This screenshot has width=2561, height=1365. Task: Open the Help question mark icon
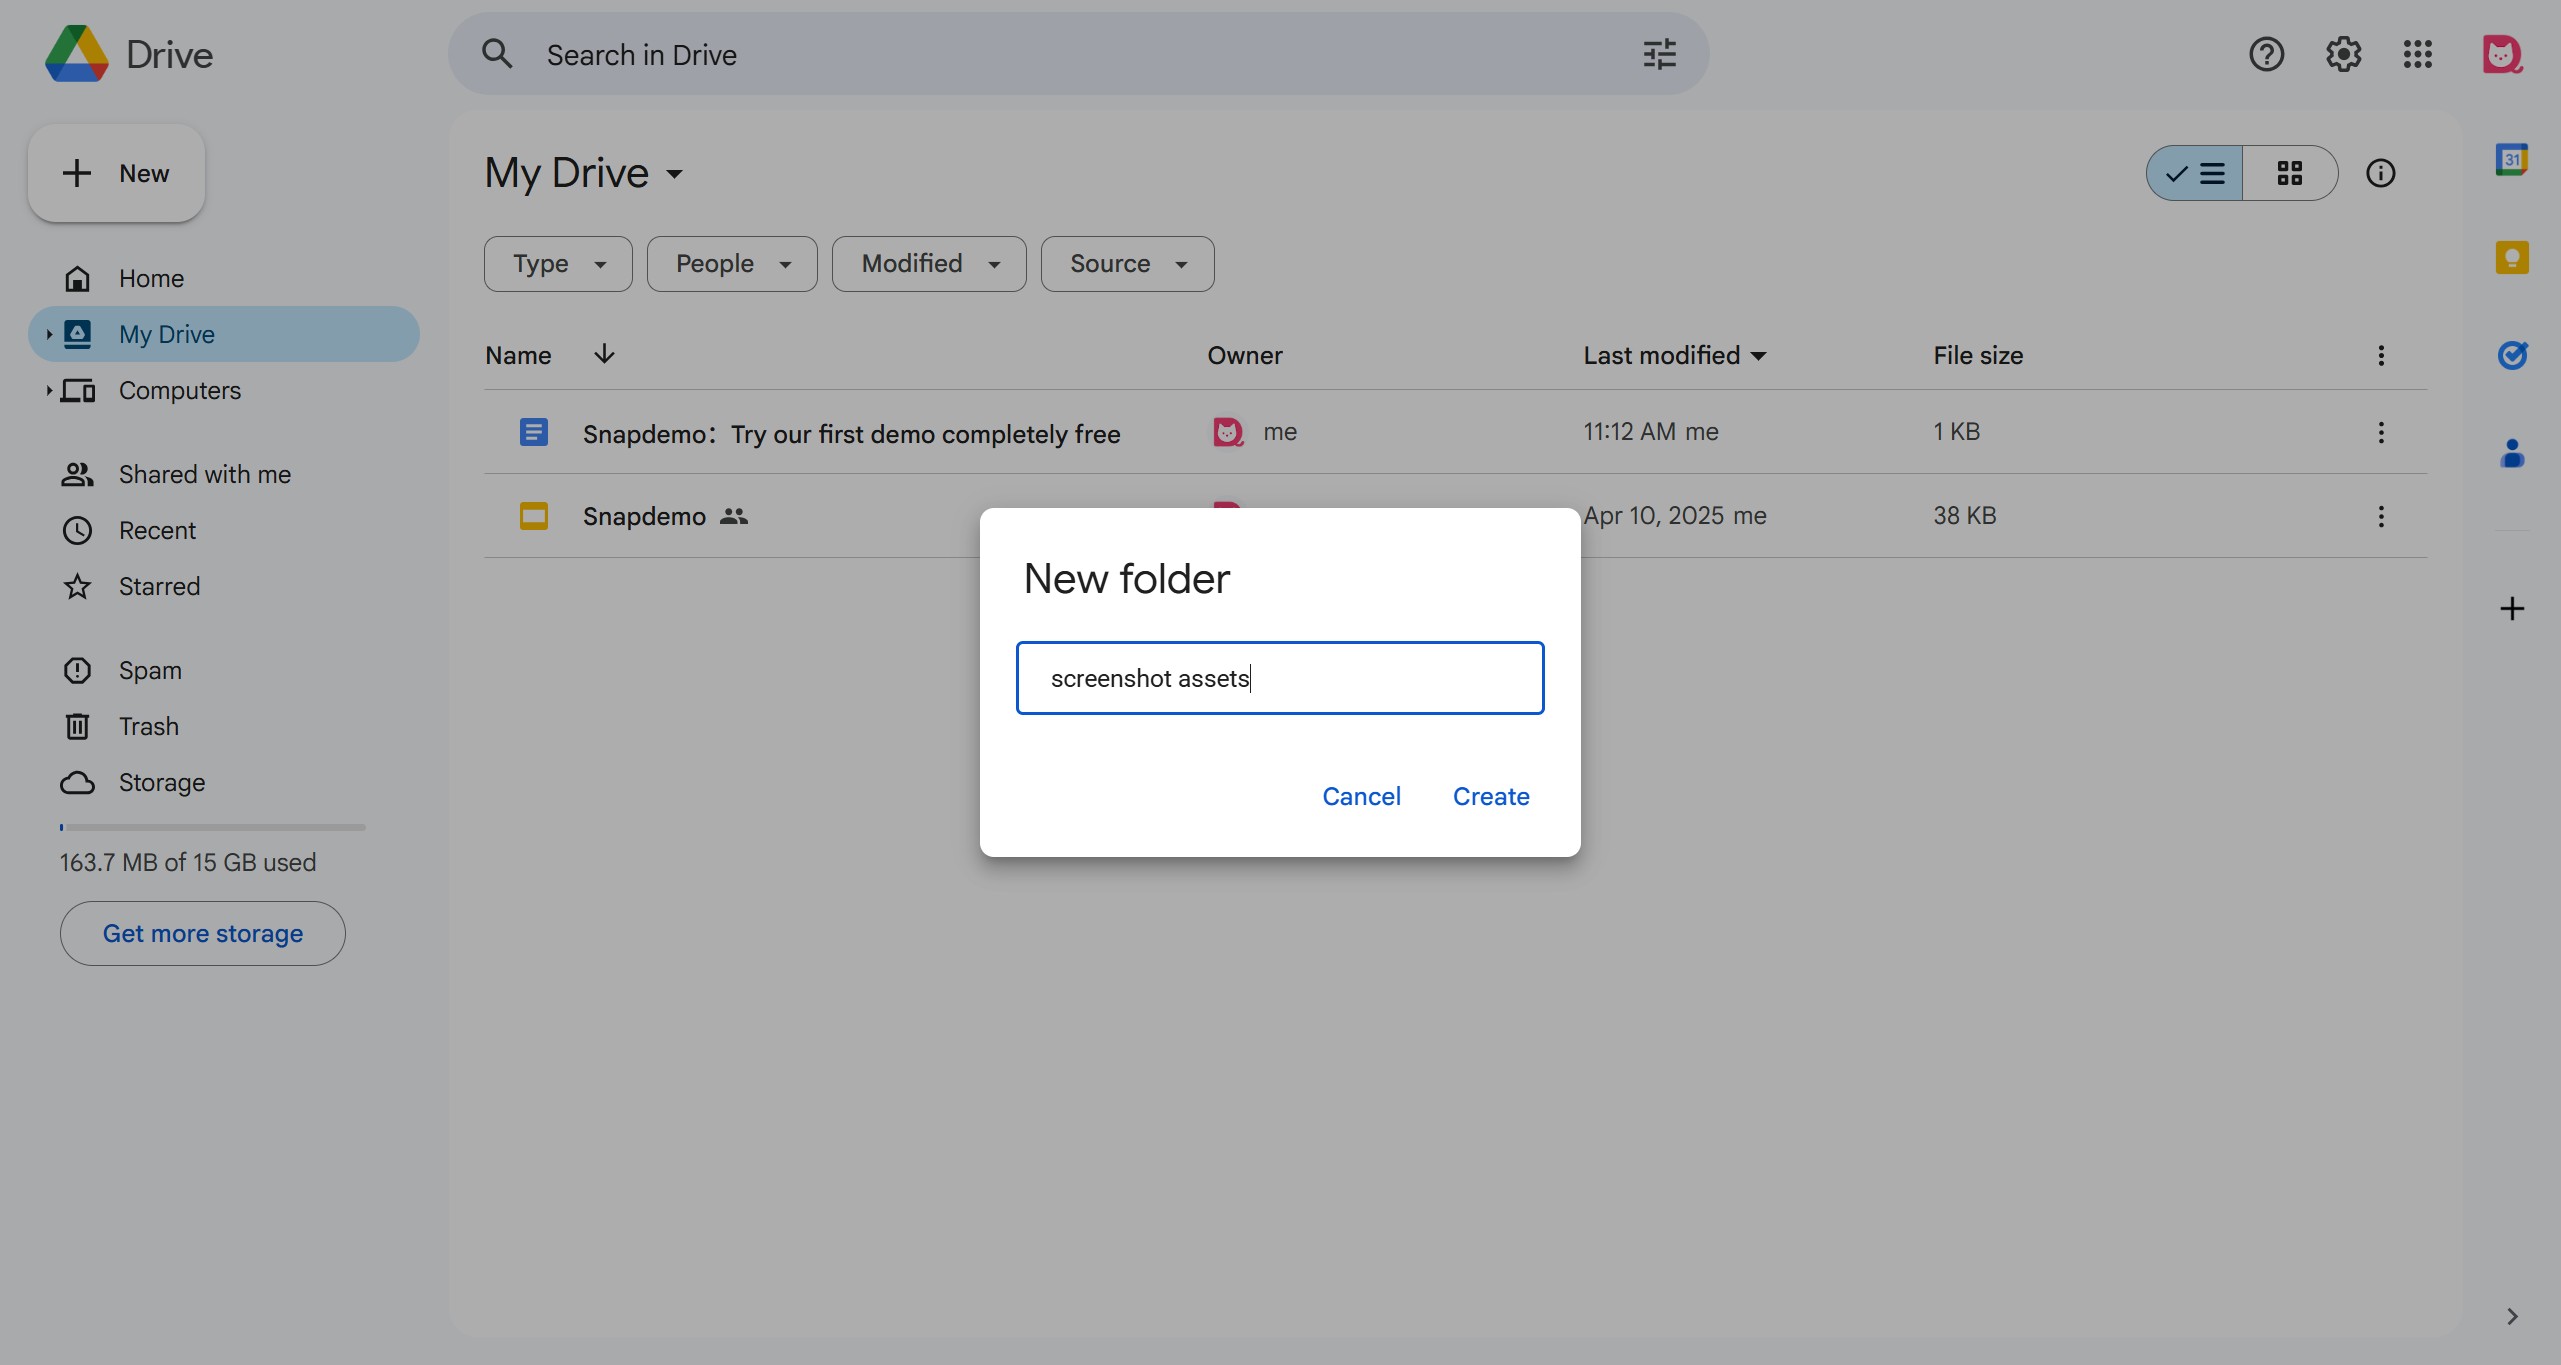[2266, 54]
